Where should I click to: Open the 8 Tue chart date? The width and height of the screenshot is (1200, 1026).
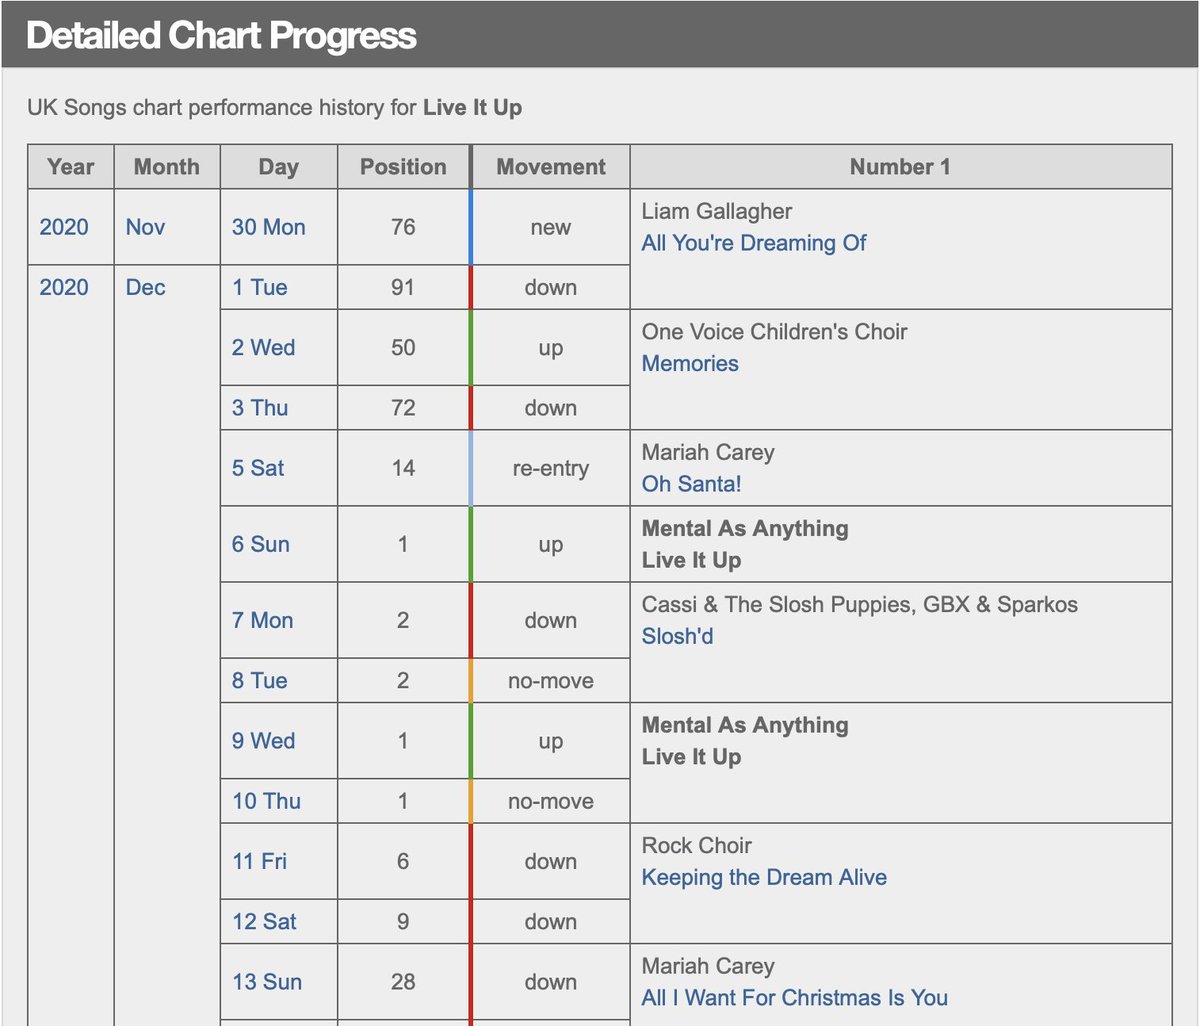pos(260,681)
